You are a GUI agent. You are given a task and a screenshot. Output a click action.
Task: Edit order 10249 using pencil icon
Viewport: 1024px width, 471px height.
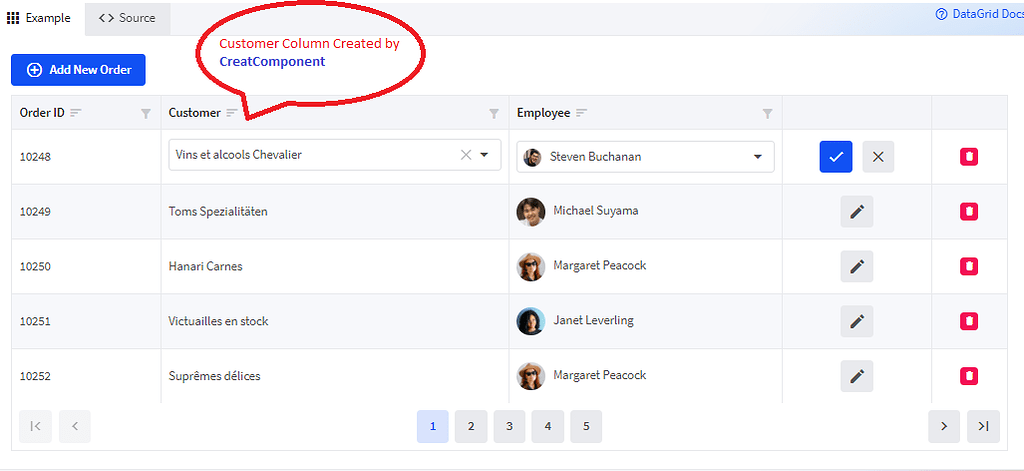coord(857,212)
